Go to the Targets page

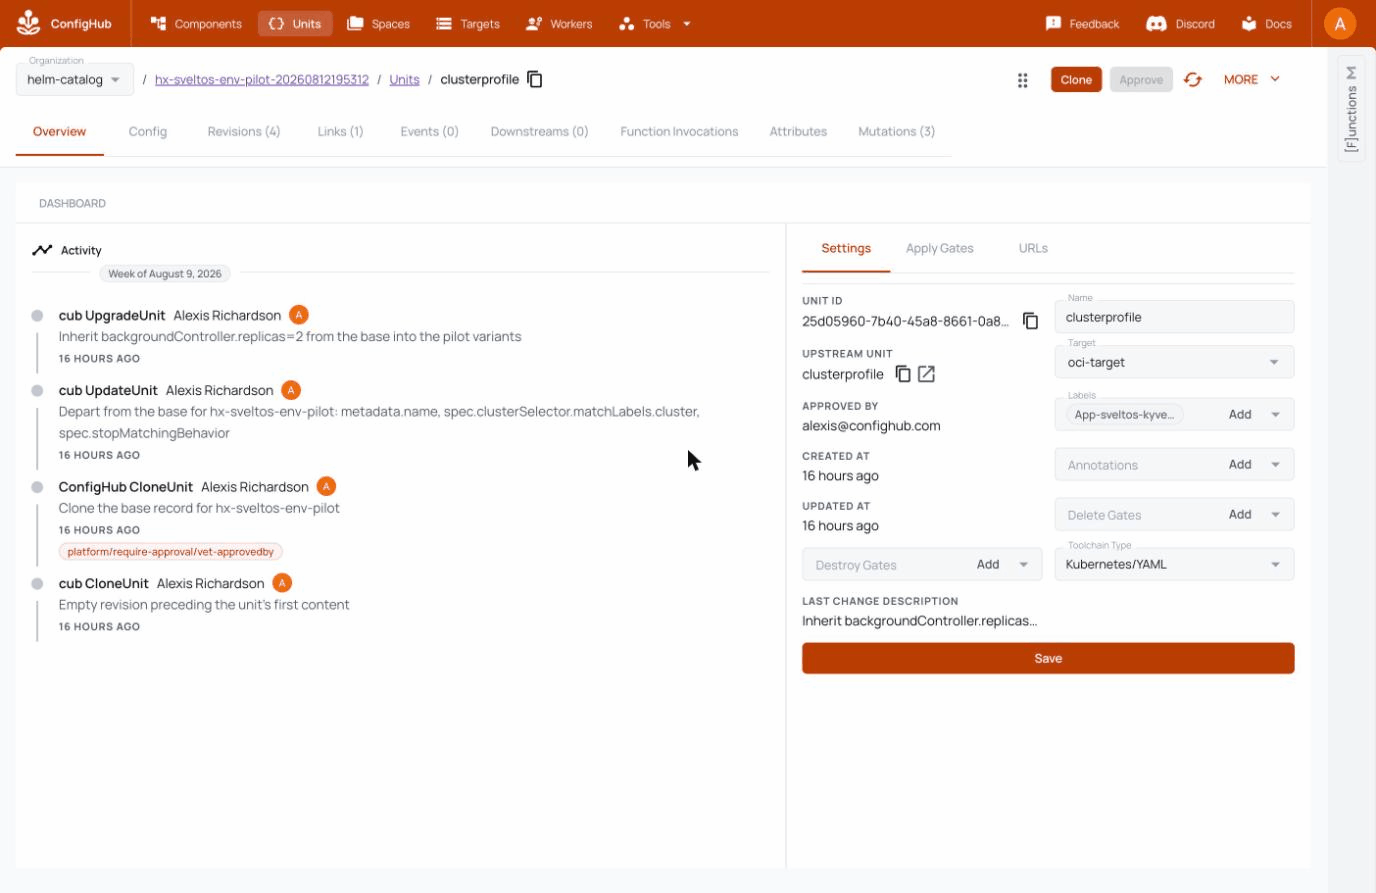[468, 24]
